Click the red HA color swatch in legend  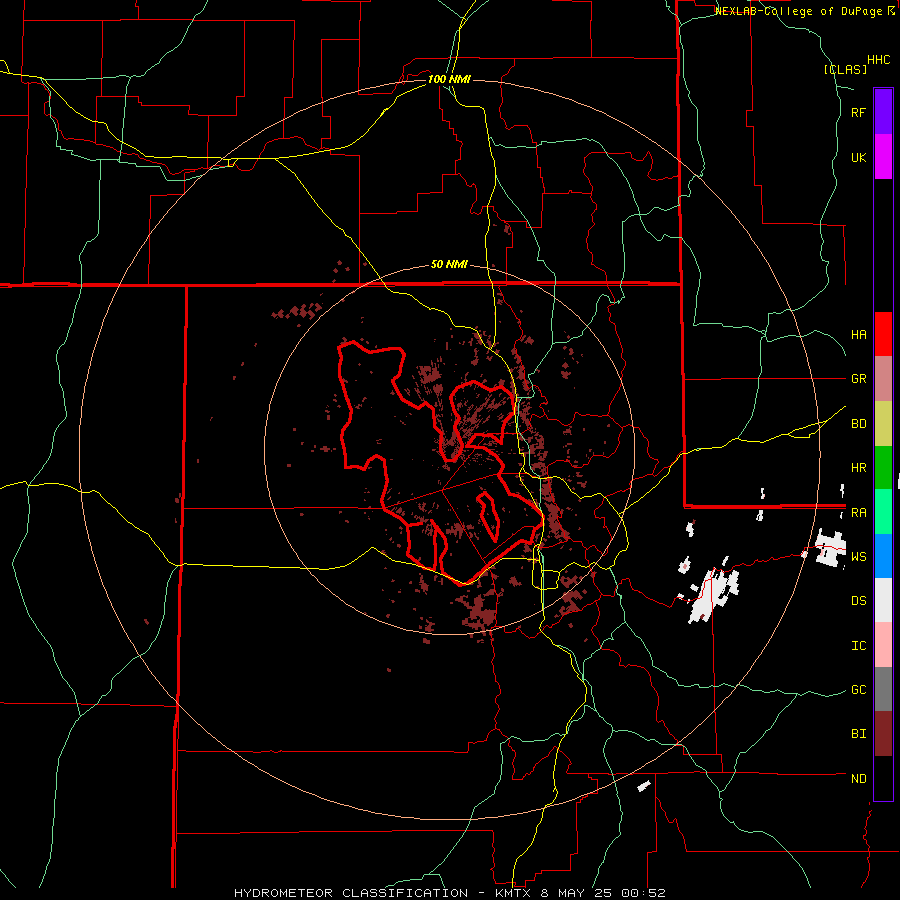(x=883, y=334)
